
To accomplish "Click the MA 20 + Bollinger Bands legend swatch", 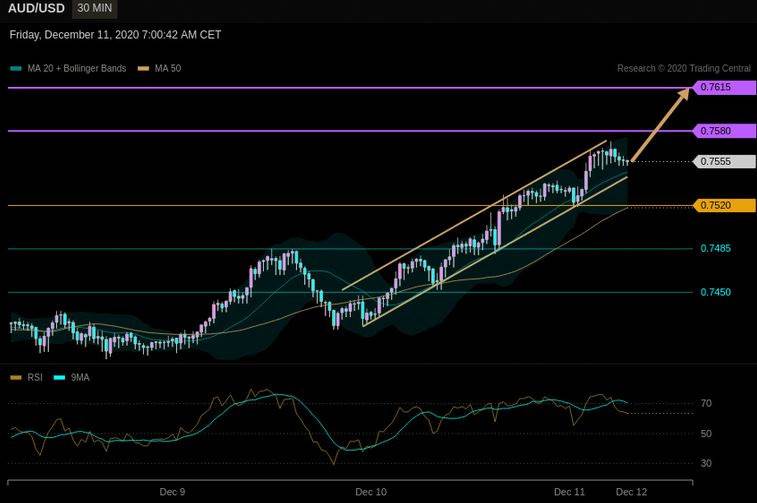I will [16, 69].
